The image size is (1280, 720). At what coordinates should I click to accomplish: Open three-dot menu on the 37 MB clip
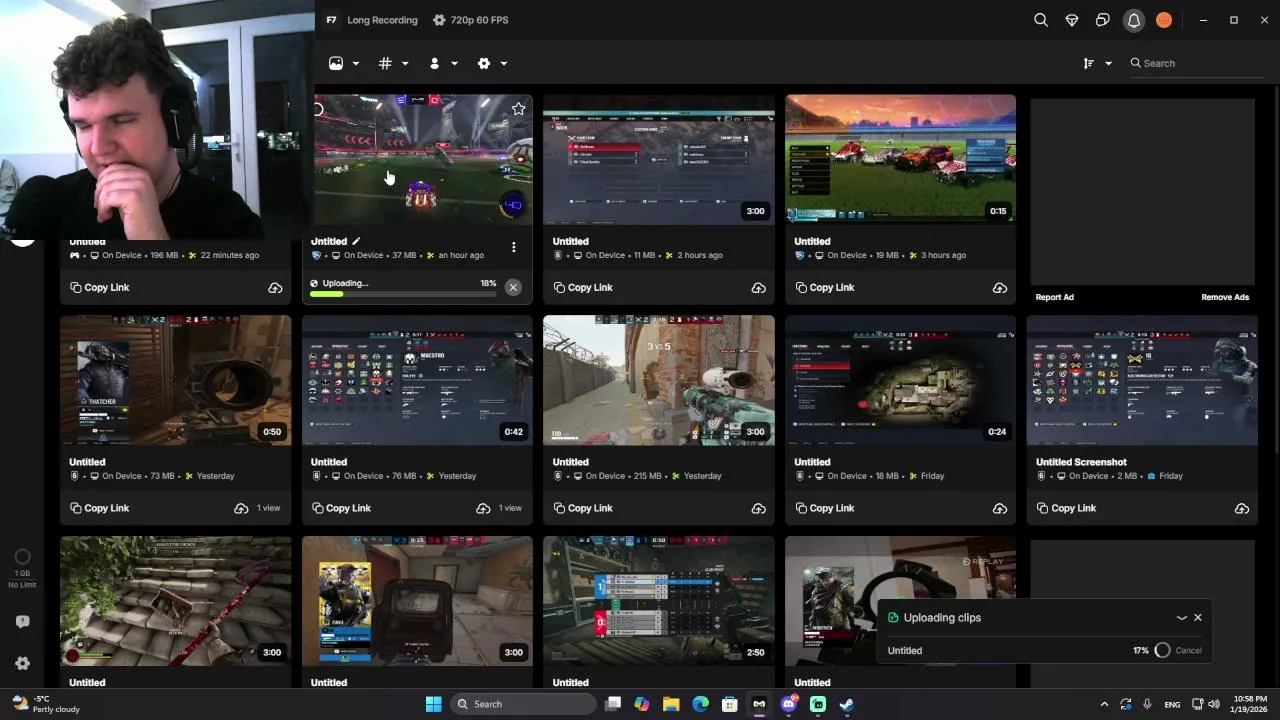click(x=514, y=247)
